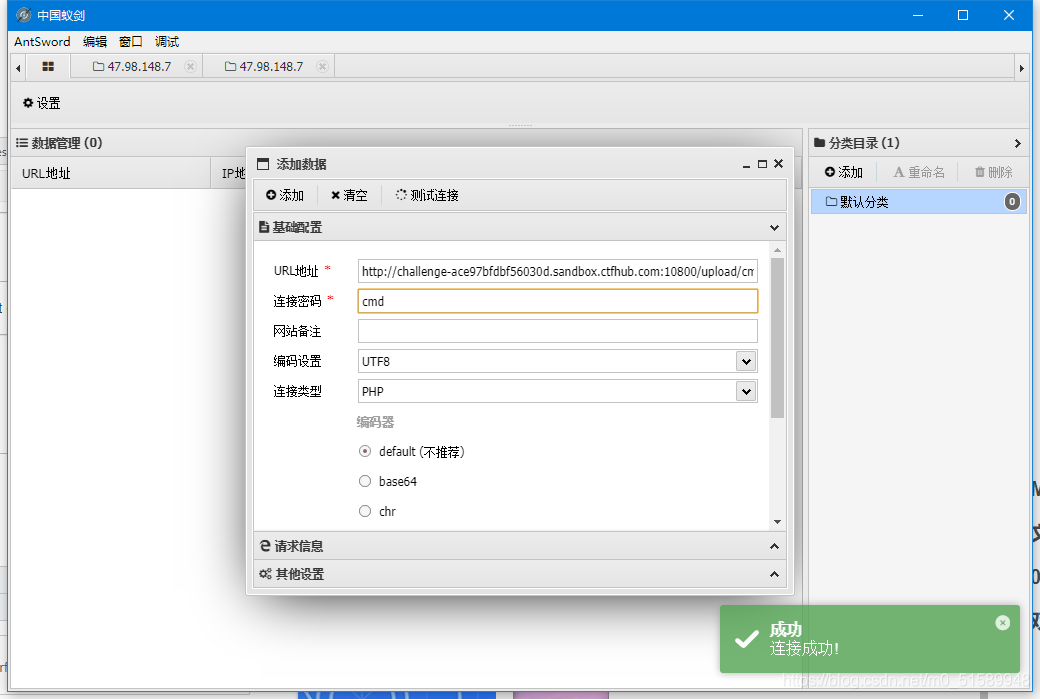The width and height of the screenshot is (1040, 699).
Task: Collapse the 基础配置 section chevron
Action: coord(774,227)
